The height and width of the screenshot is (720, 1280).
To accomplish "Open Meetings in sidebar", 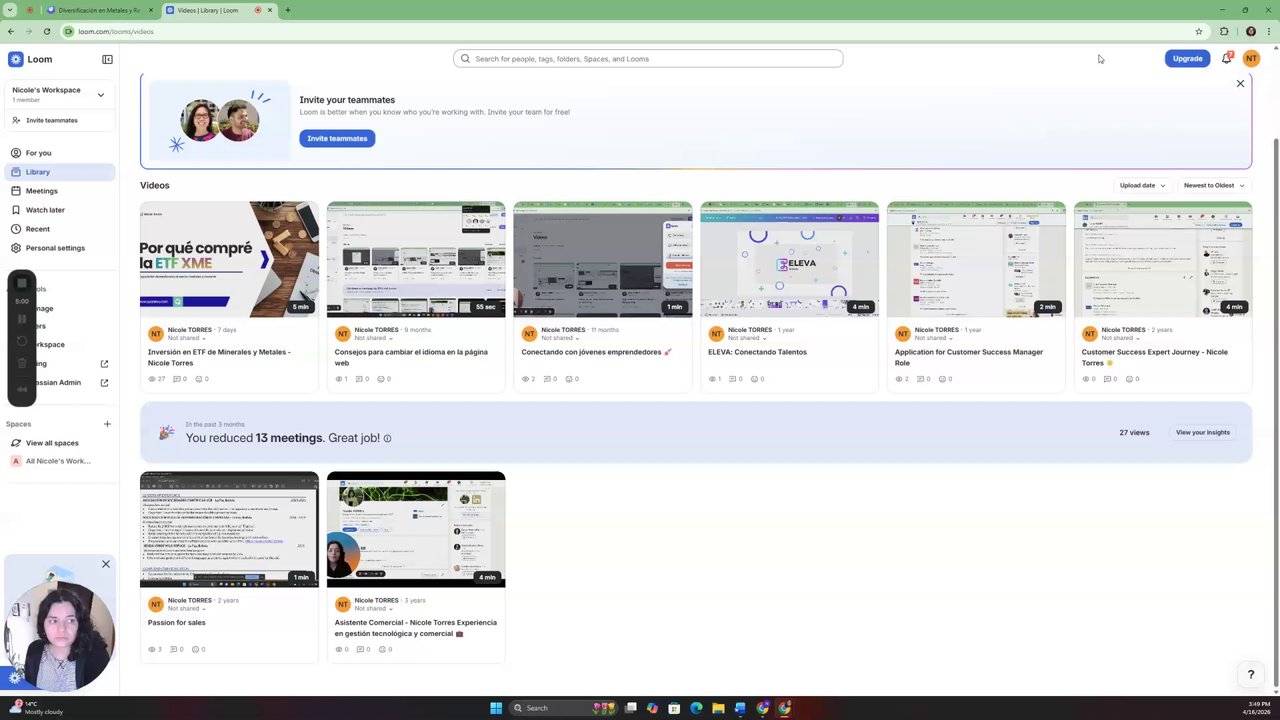I will click(x=58, y=191).
